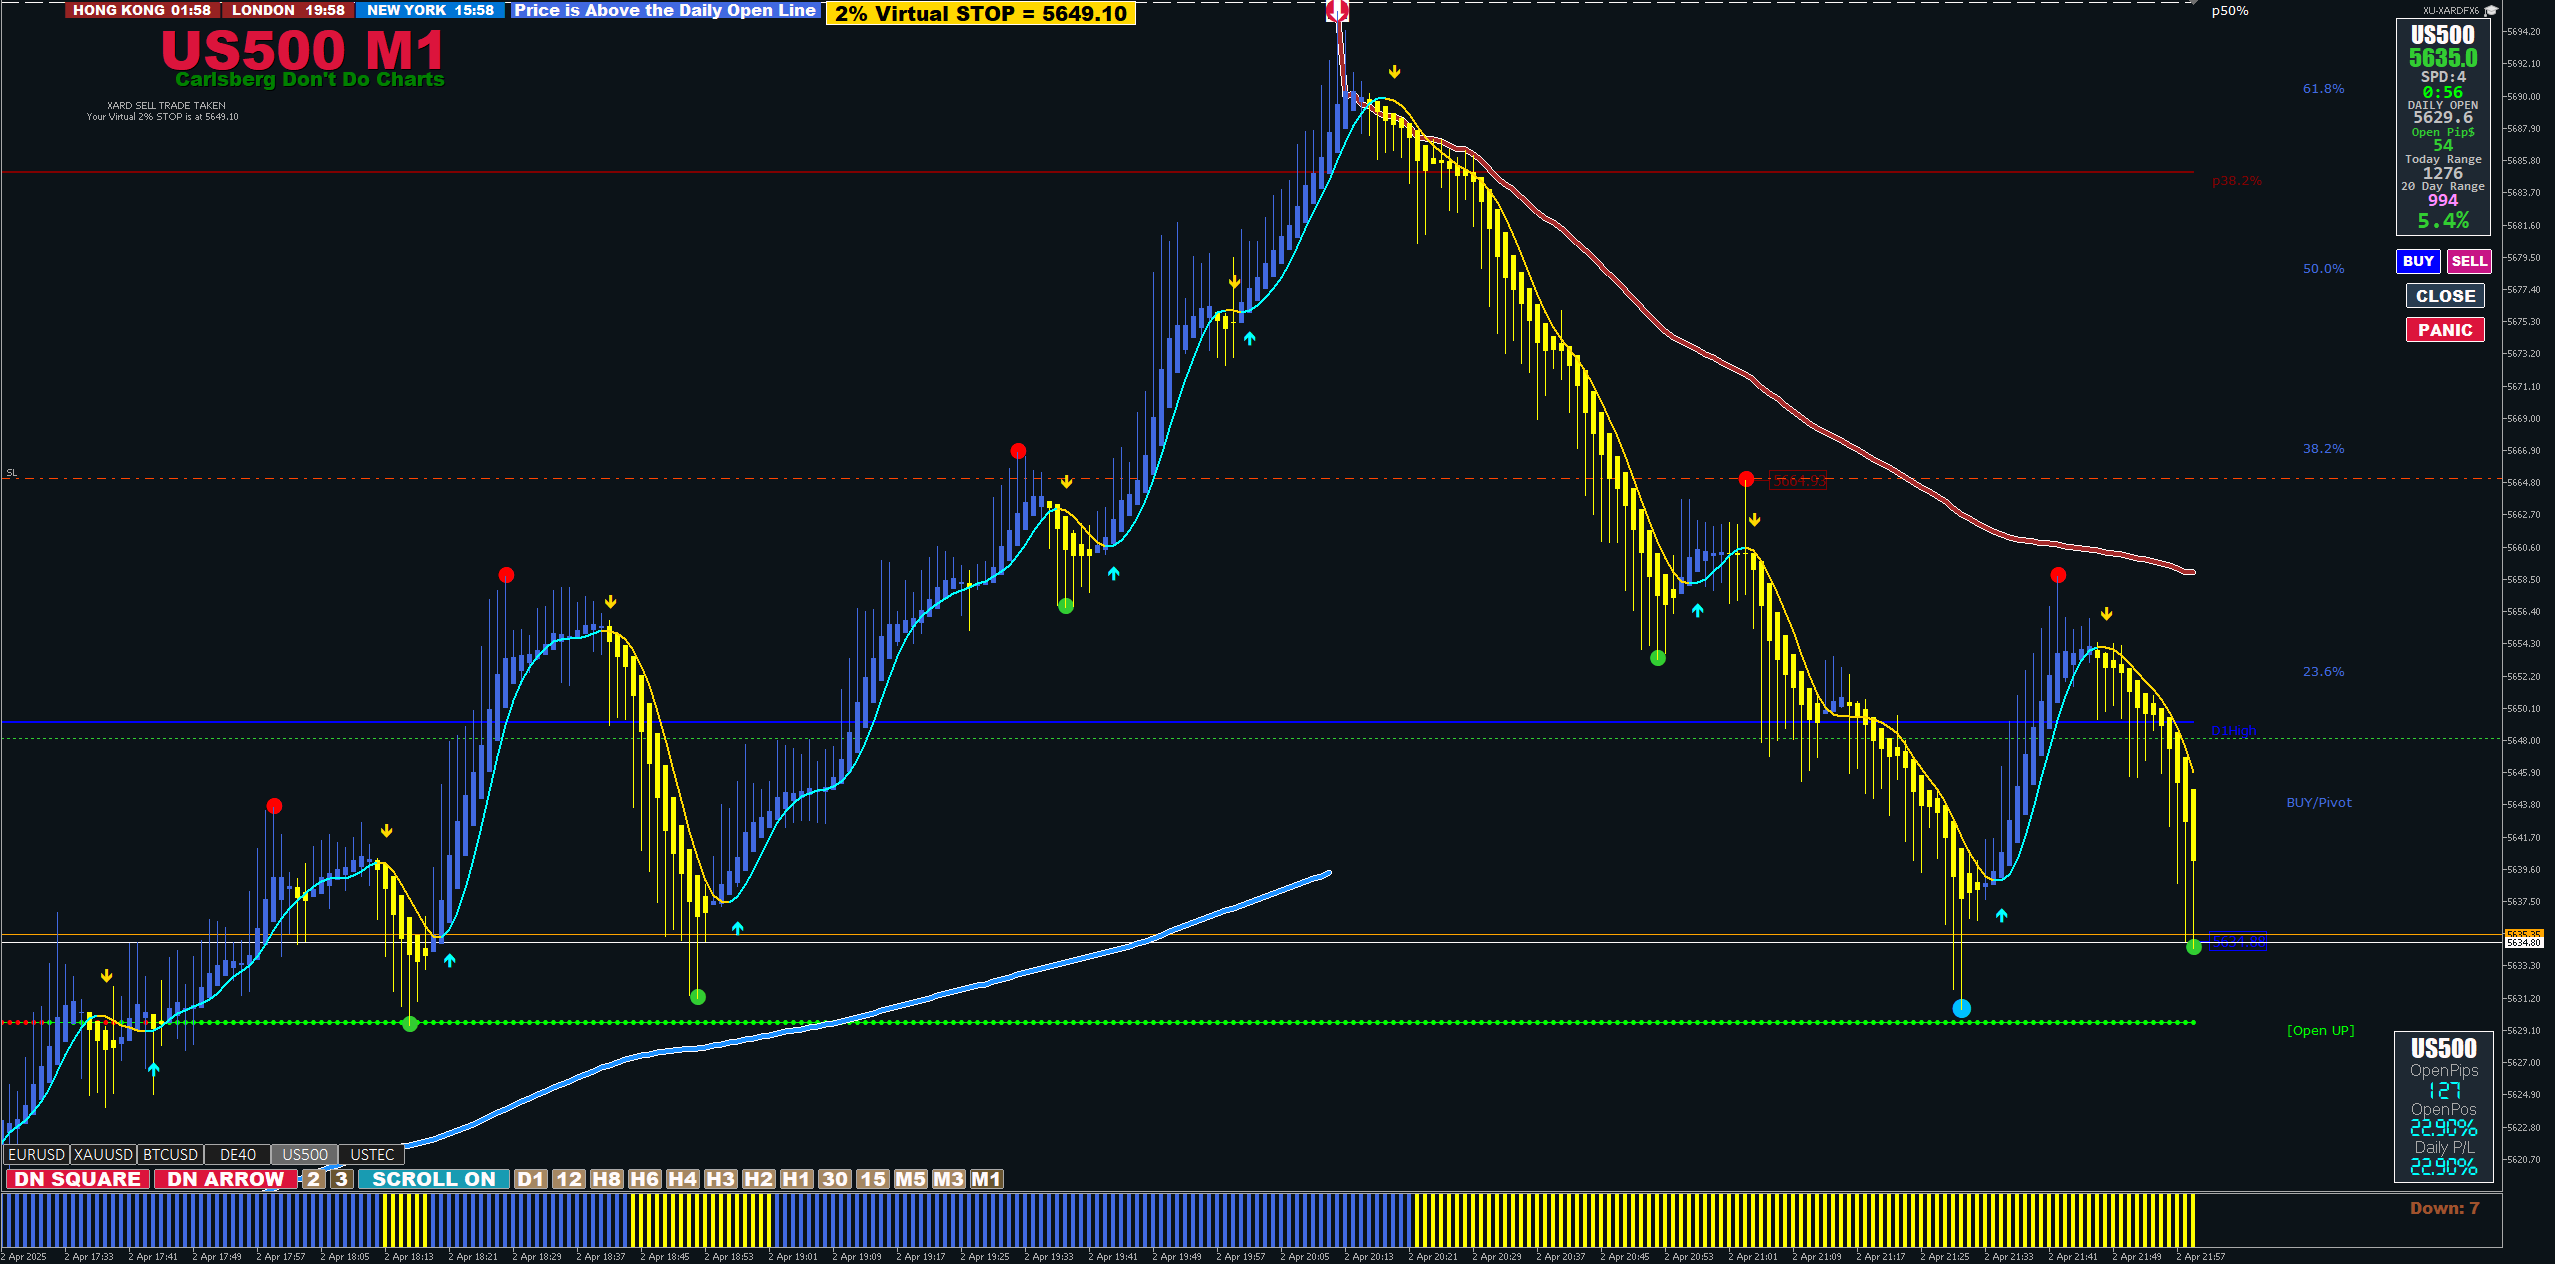Click the red dot on the SL line
The width and height of the screenshot is (2555, 1264).
click(x=1746, y=479)
